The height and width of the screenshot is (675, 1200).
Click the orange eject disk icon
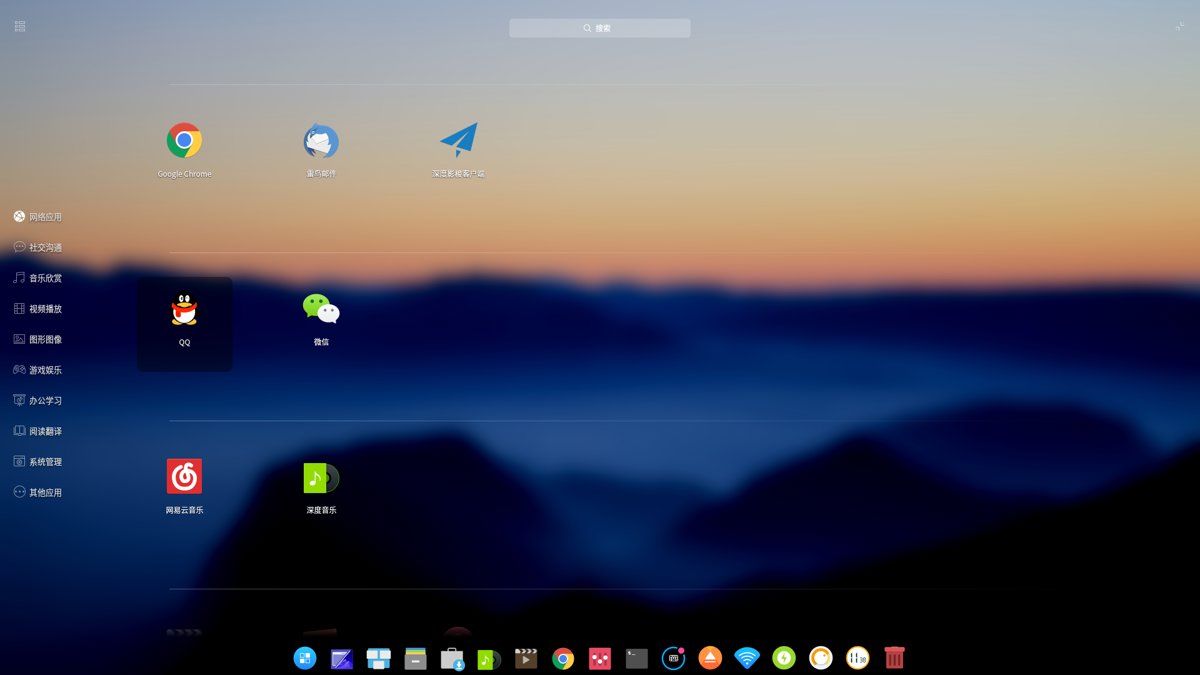pos(710,658)
